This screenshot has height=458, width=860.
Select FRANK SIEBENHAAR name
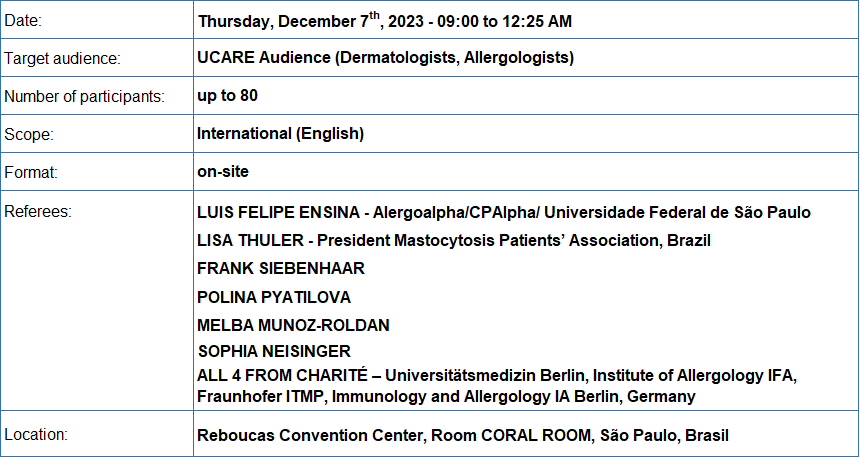[x=281, y=268]
